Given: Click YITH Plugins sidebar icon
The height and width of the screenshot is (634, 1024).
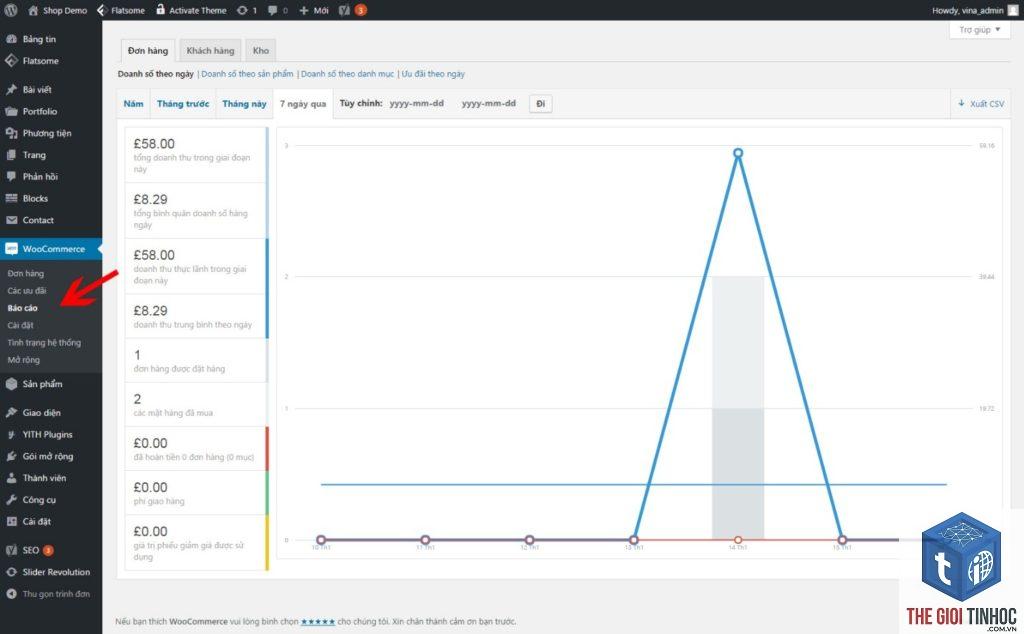Looking at the screenshot, I should 11,434.
